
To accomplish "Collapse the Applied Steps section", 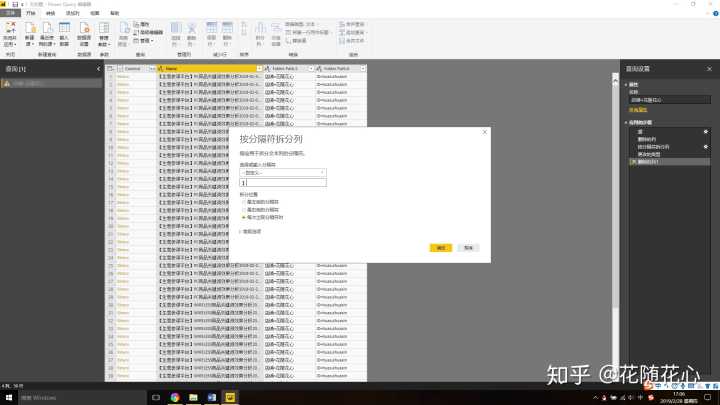I will click(626, 123).
